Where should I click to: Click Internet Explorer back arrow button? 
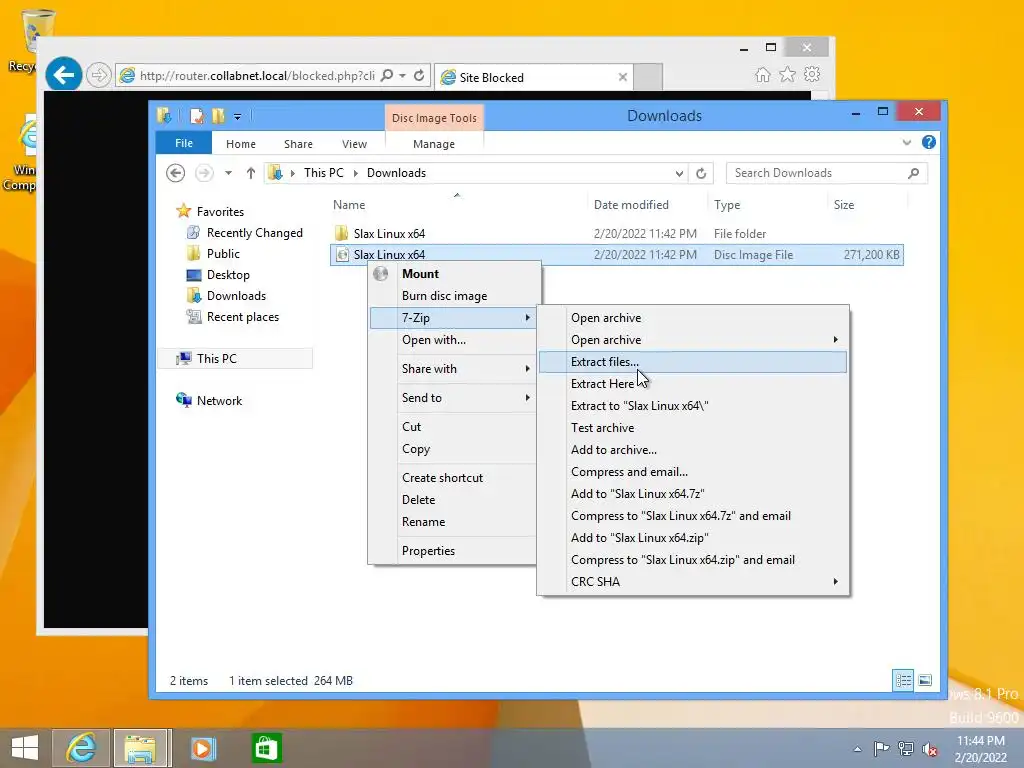(63, 76)
